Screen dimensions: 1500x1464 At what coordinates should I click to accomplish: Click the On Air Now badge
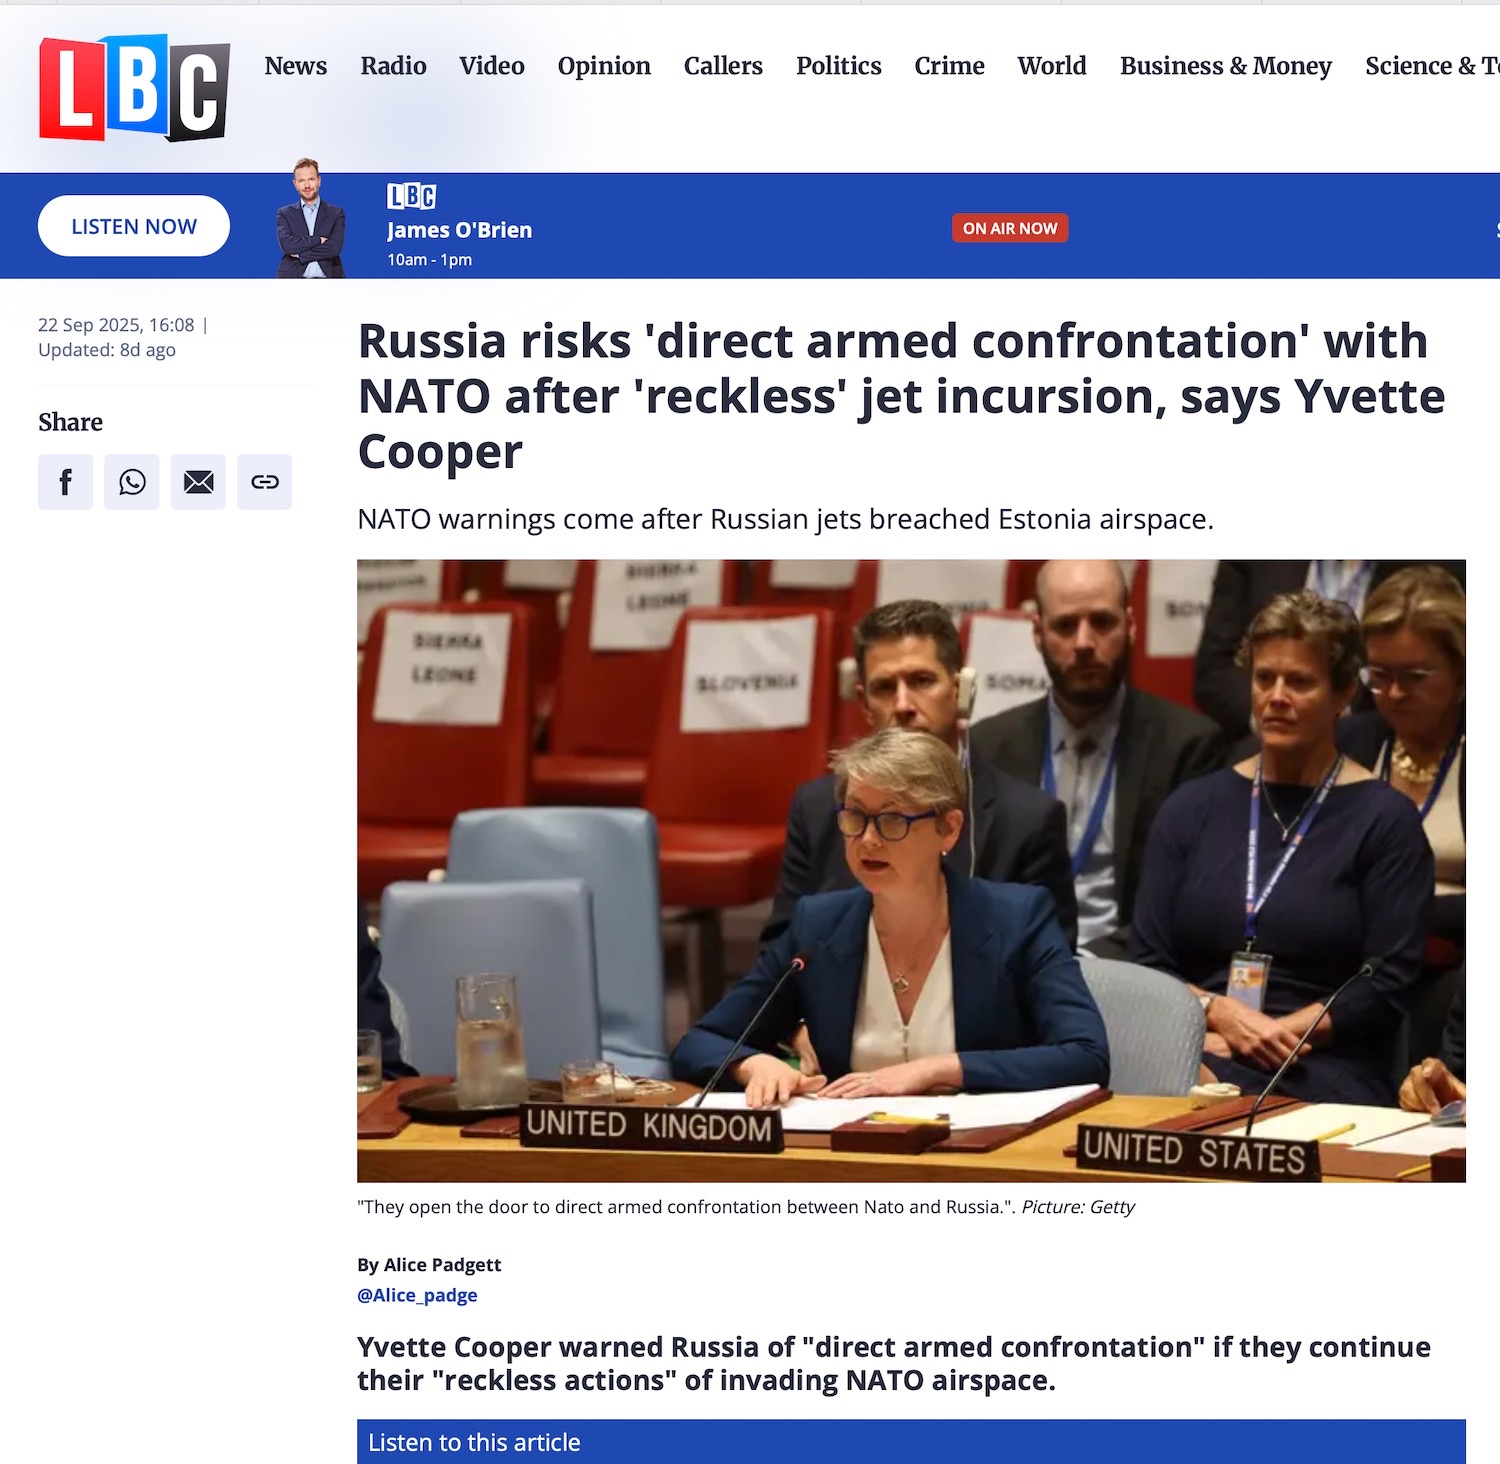click(1010, 228)
